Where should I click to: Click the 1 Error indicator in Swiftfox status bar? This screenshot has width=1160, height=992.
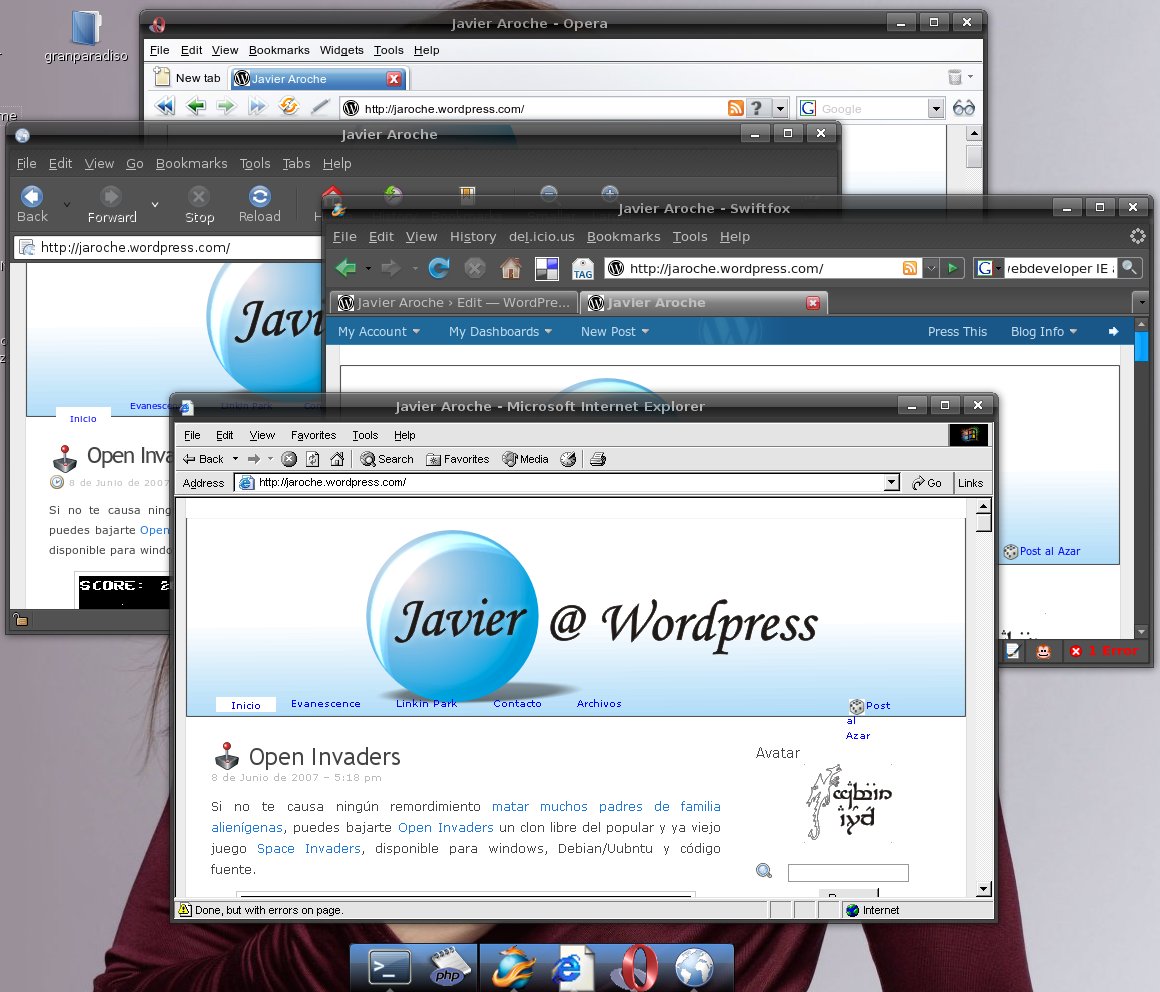click(1103, 651)
